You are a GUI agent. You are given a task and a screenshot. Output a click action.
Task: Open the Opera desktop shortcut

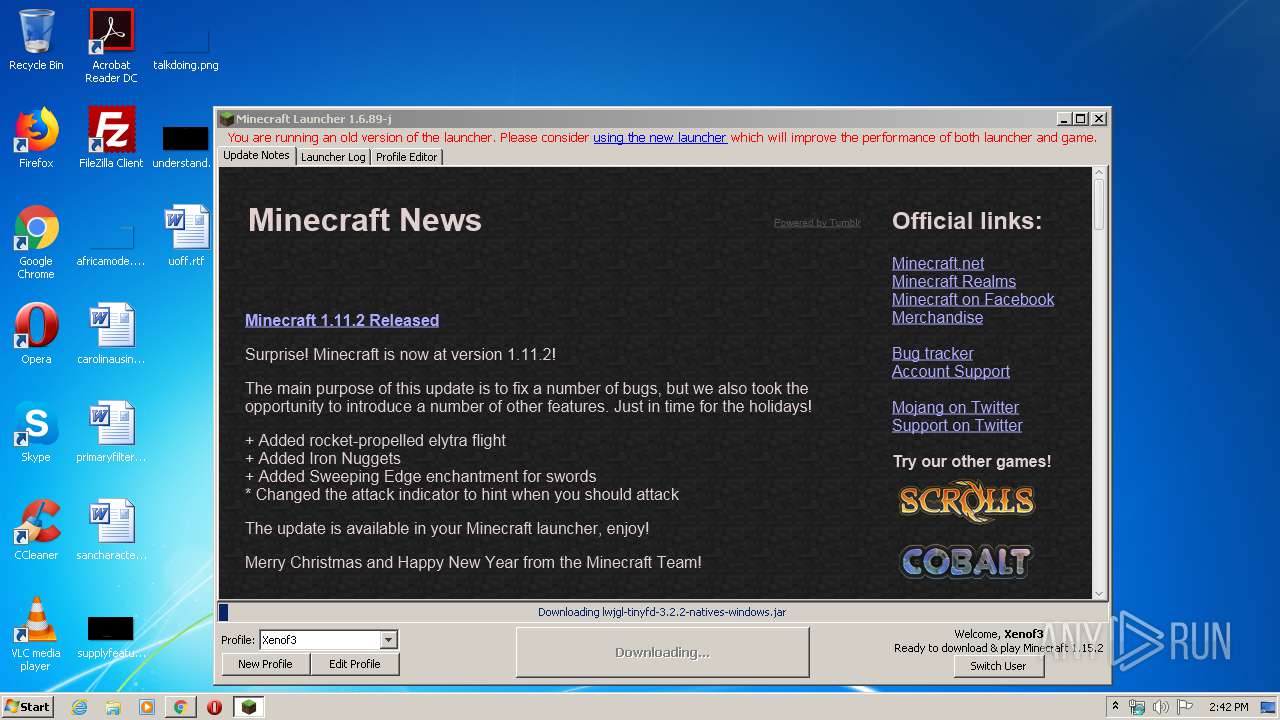tap(36, 334)
